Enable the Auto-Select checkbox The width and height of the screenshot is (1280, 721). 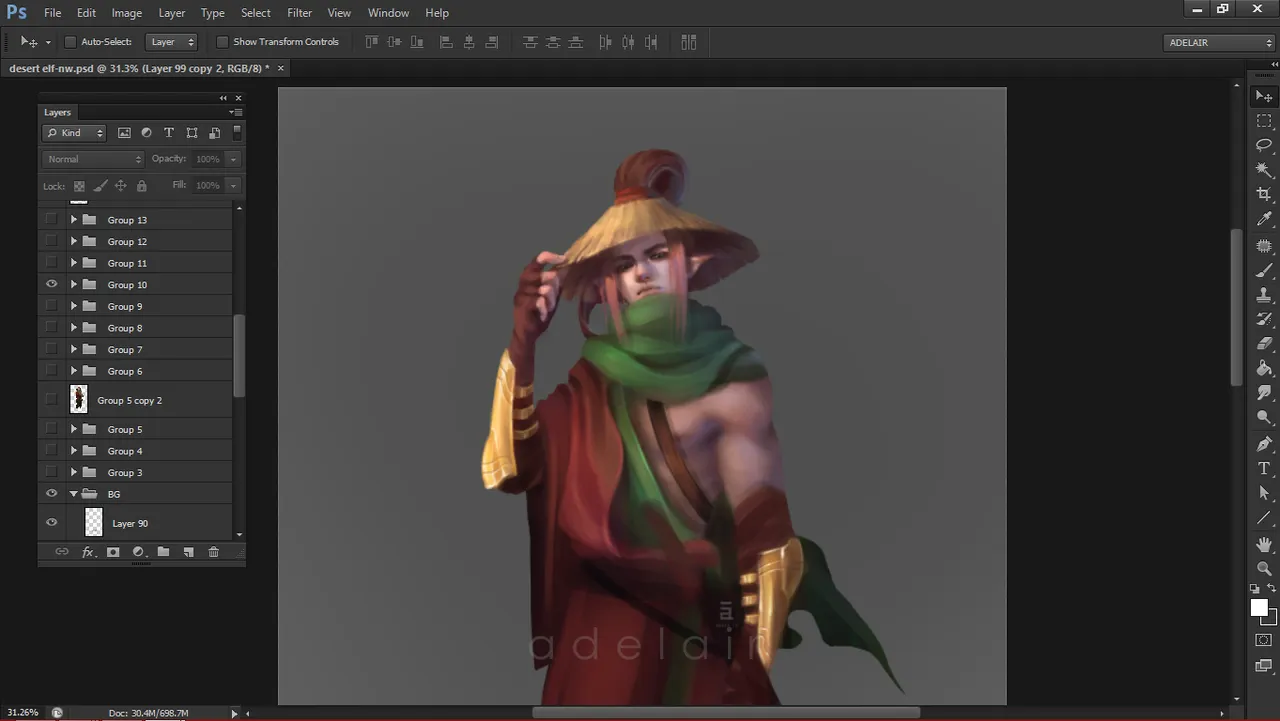tap(70, 42)
